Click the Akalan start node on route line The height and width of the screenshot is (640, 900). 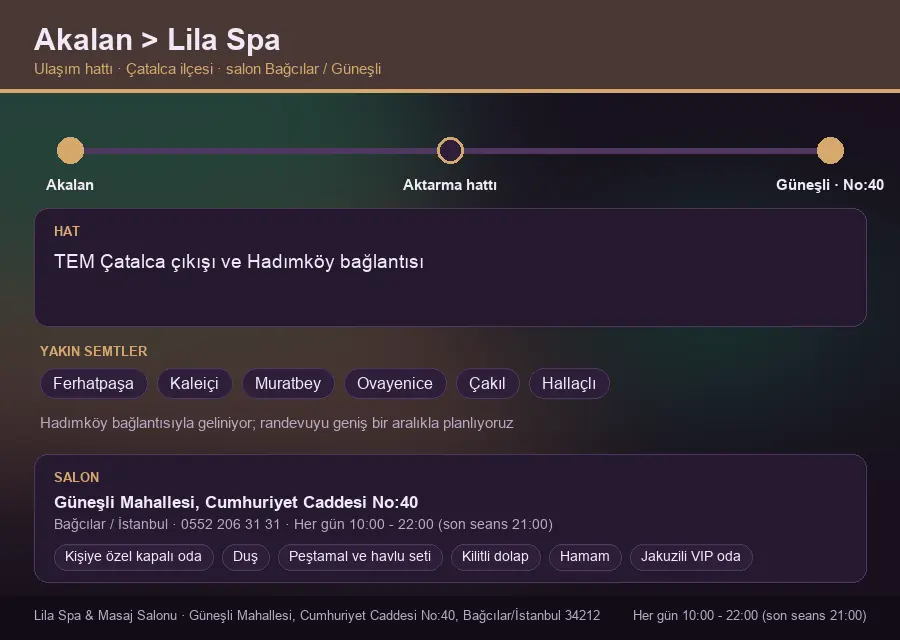71,150
